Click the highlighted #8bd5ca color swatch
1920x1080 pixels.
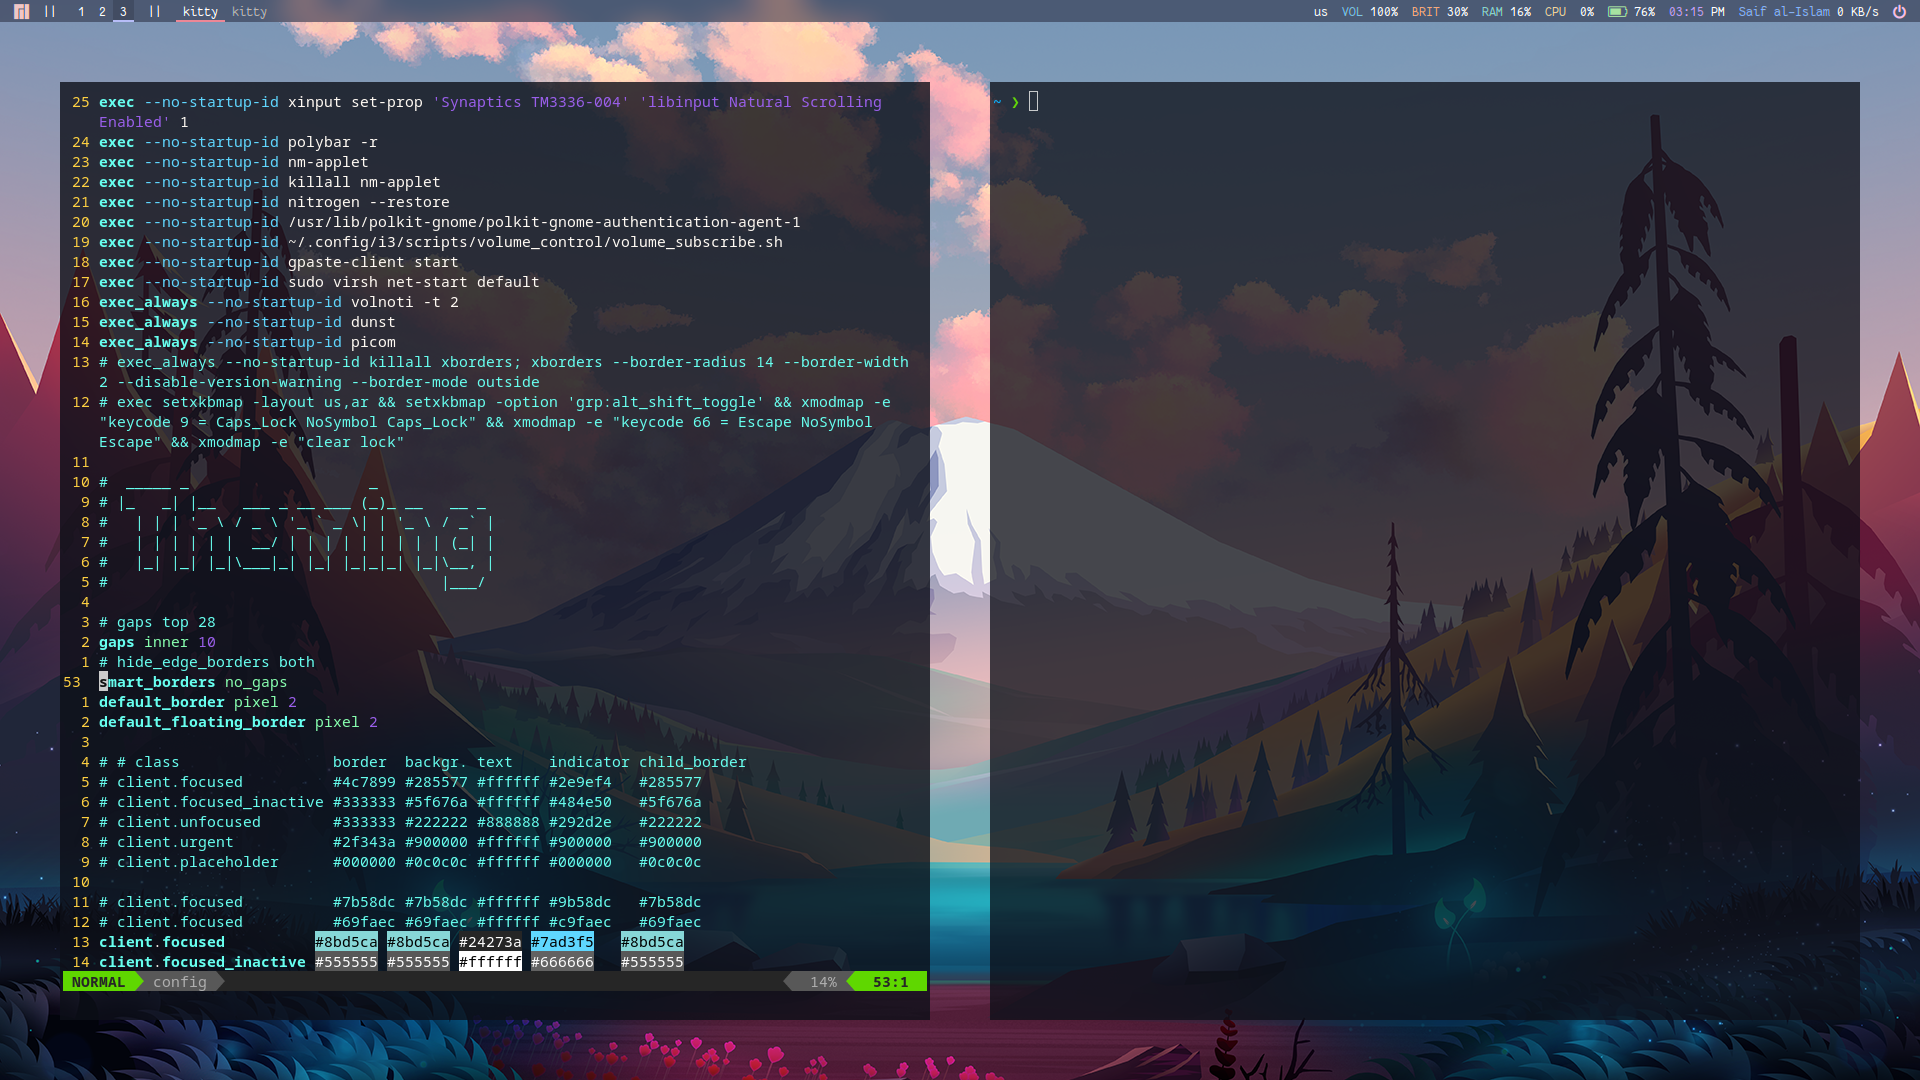[x=346, y=941]
